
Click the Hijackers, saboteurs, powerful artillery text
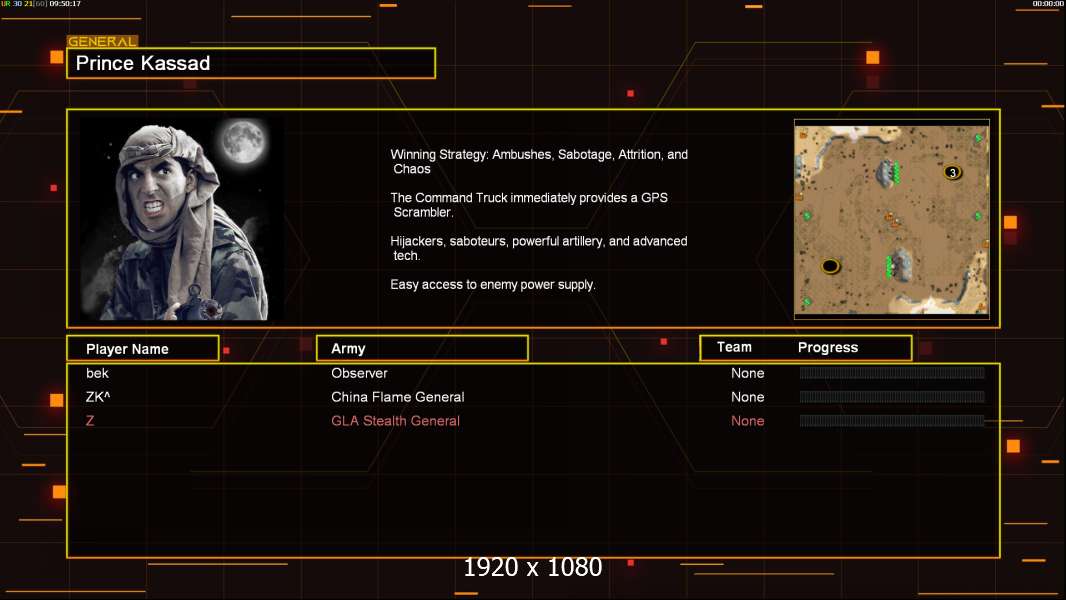[x=538, y=248]
